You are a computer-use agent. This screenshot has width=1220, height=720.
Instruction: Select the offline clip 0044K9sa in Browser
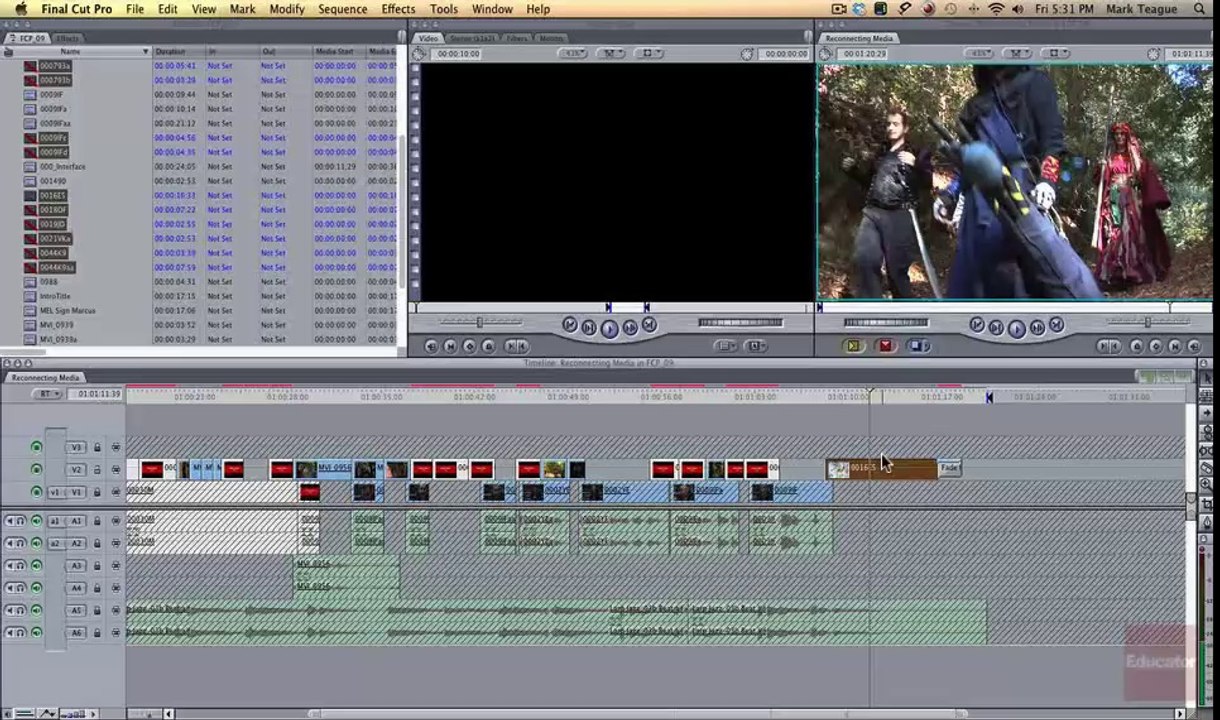coord(57,268)
